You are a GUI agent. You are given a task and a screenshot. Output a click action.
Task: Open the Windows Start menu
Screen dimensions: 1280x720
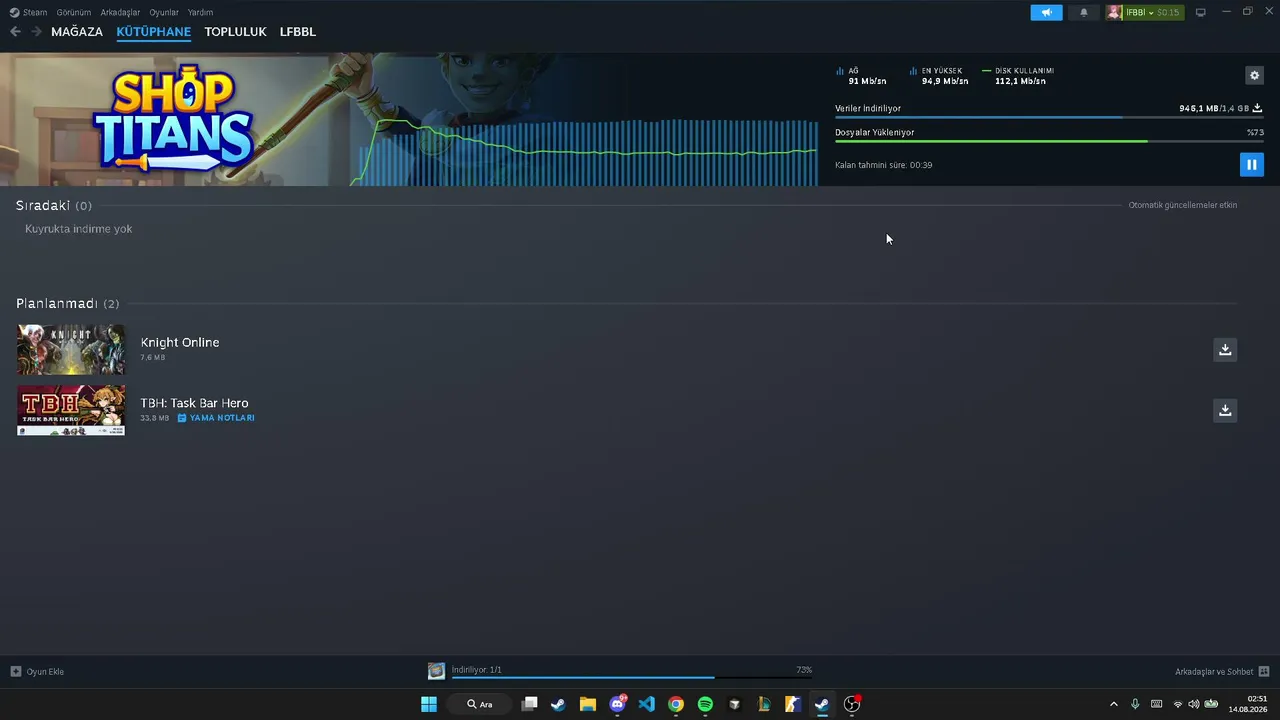(429, 704)
